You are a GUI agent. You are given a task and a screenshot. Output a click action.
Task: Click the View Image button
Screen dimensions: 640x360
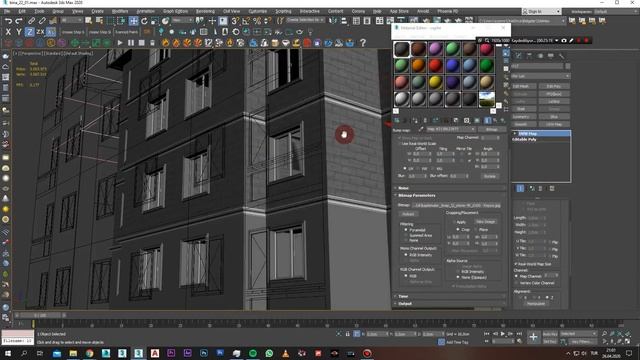486,222
